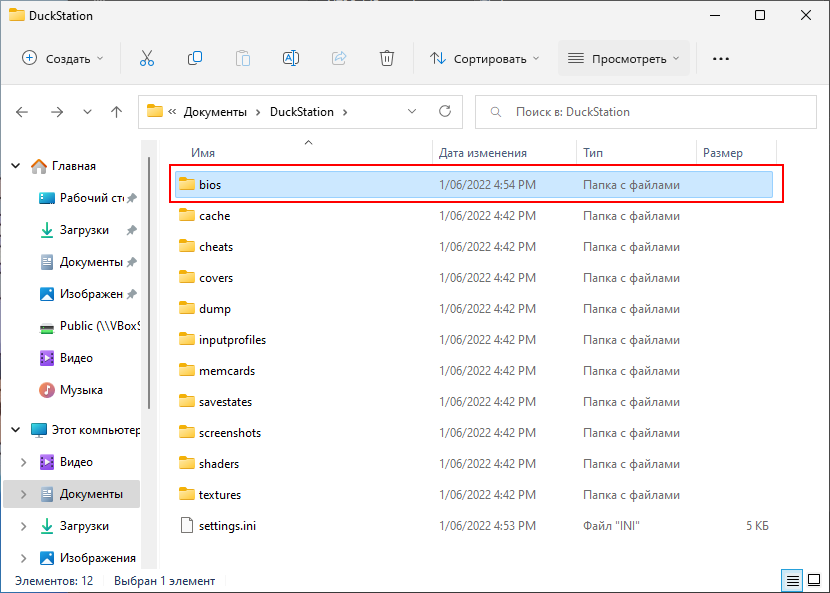Click the navigation pane scrollbar
Viewport: 830px width, 593px height.
coord(149,283)
